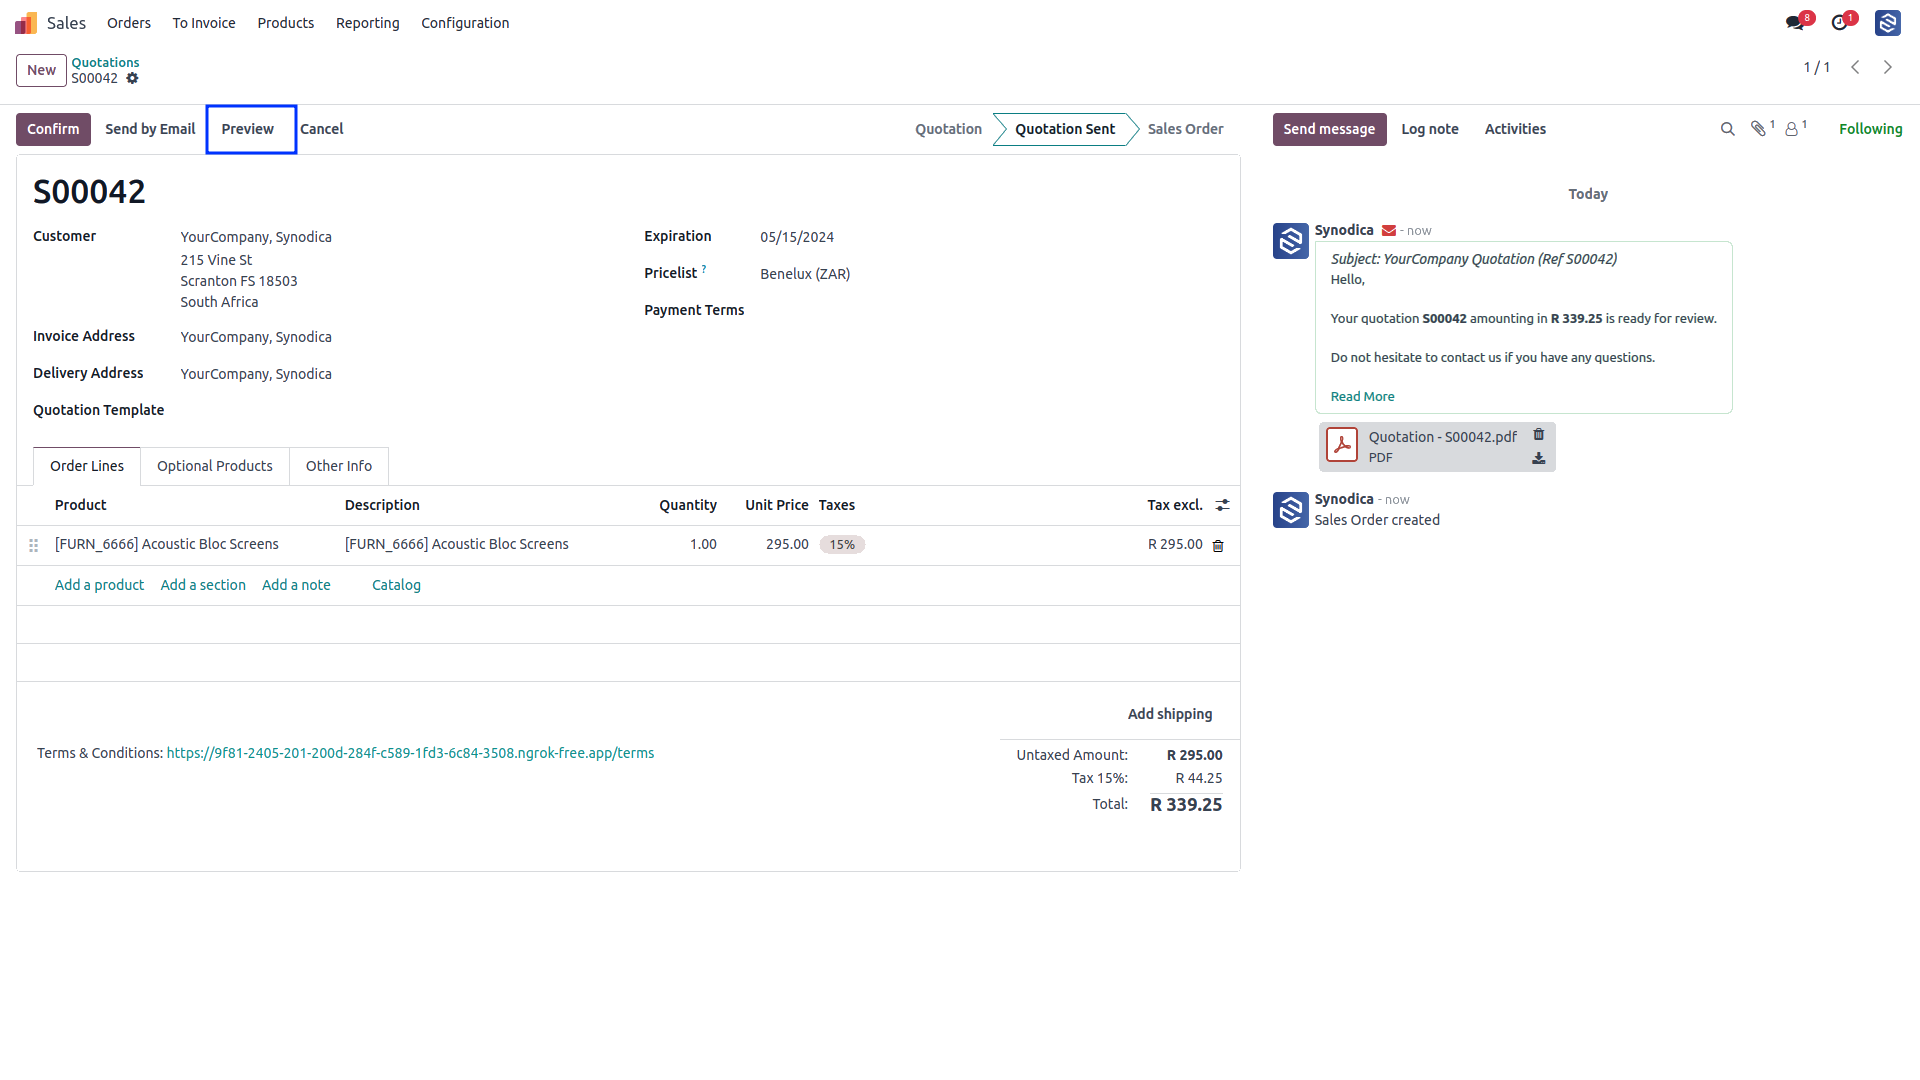Open Customer field YourCompany, Synodica dropdown
This screenshot has width=1920, height=1080.
(256, 237)
